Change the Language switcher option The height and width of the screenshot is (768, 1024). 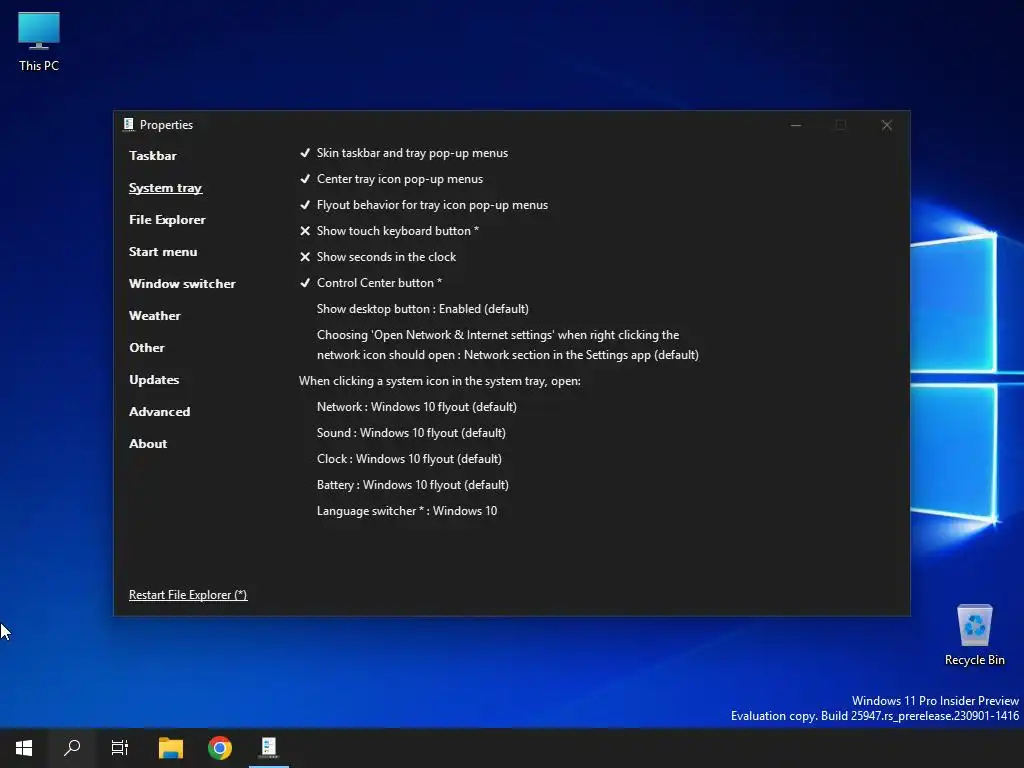[x=407, y=511]
